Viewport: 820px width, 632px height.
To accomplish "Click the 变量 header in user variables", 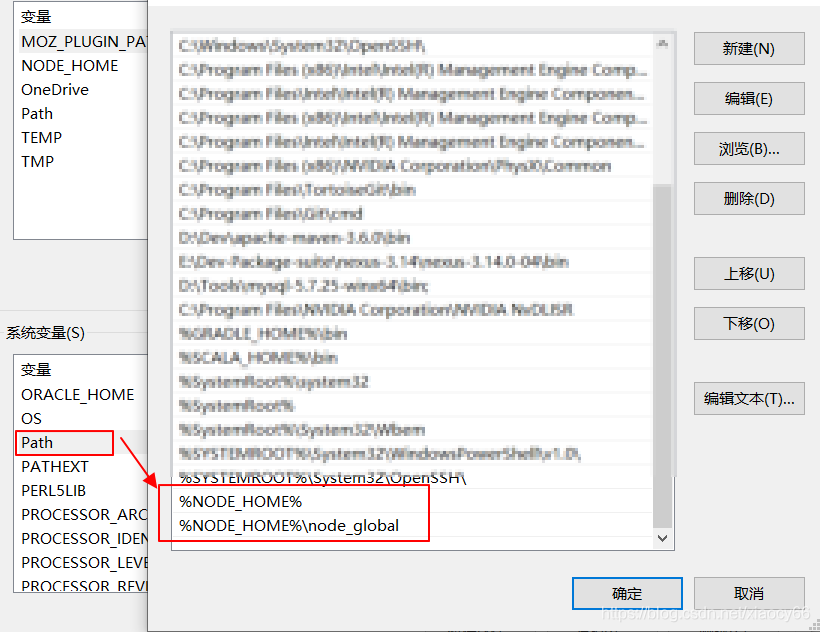I will pos(36,17).
